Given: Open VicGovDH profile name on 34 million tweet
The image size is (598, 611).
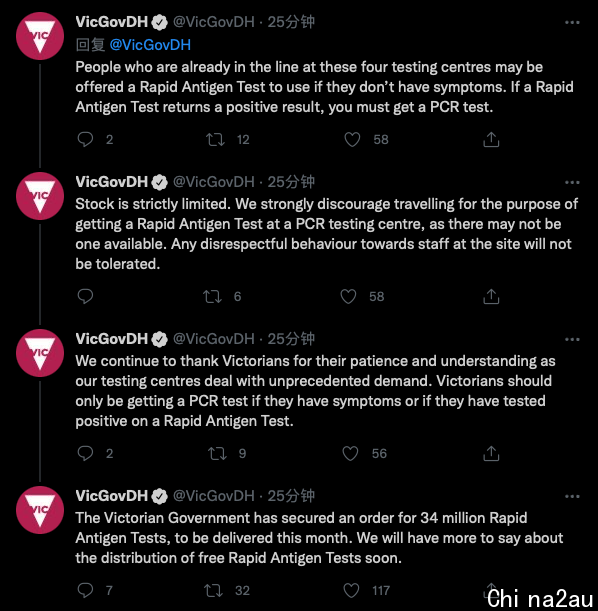Looking at the screenshot, I should tap(112, 496).
